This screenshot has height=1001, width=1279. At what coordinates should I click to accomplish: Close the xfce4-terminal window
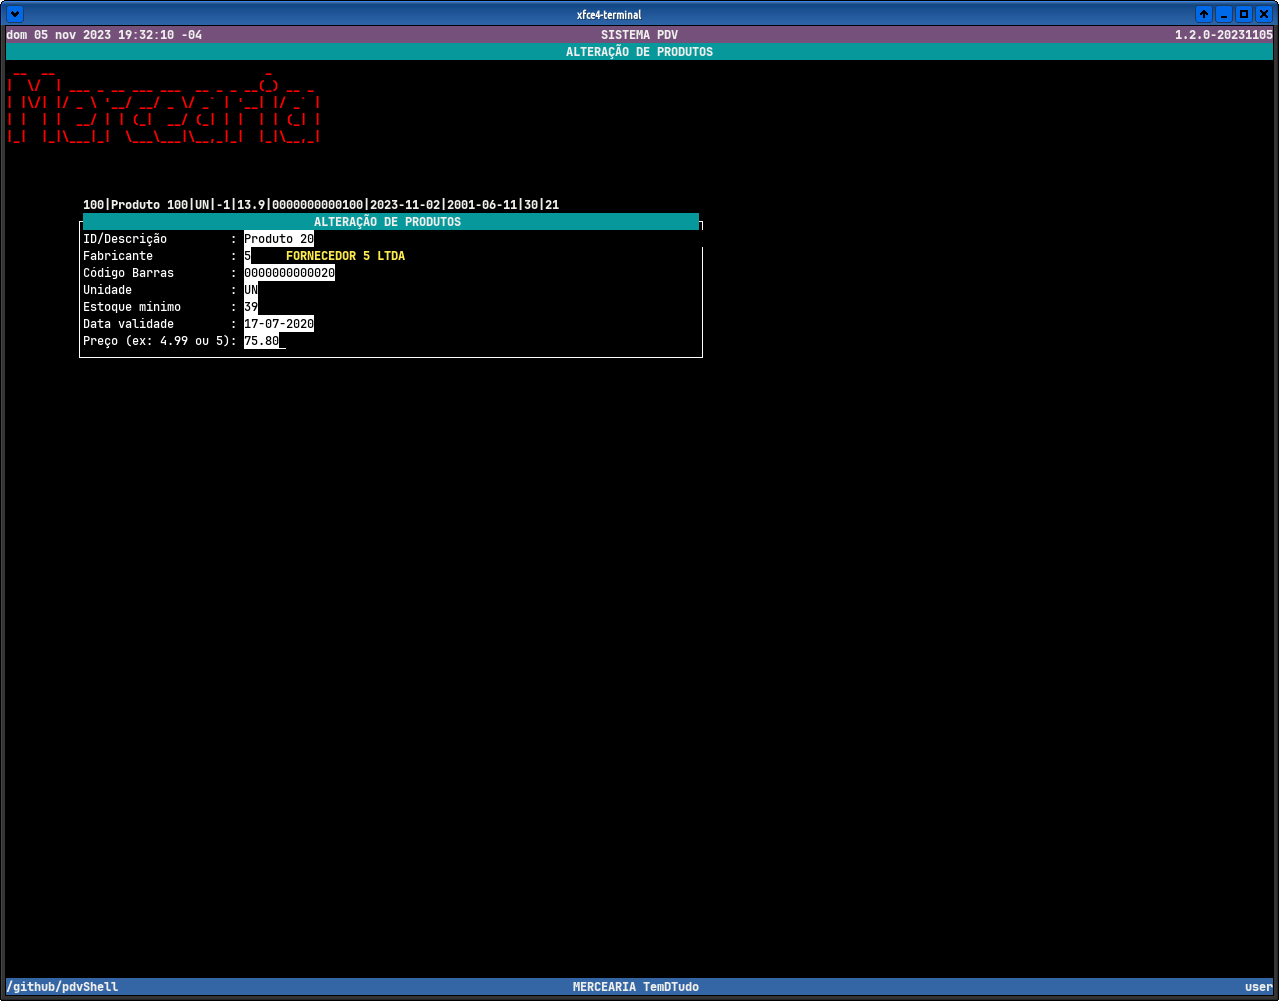(1264, 14)
